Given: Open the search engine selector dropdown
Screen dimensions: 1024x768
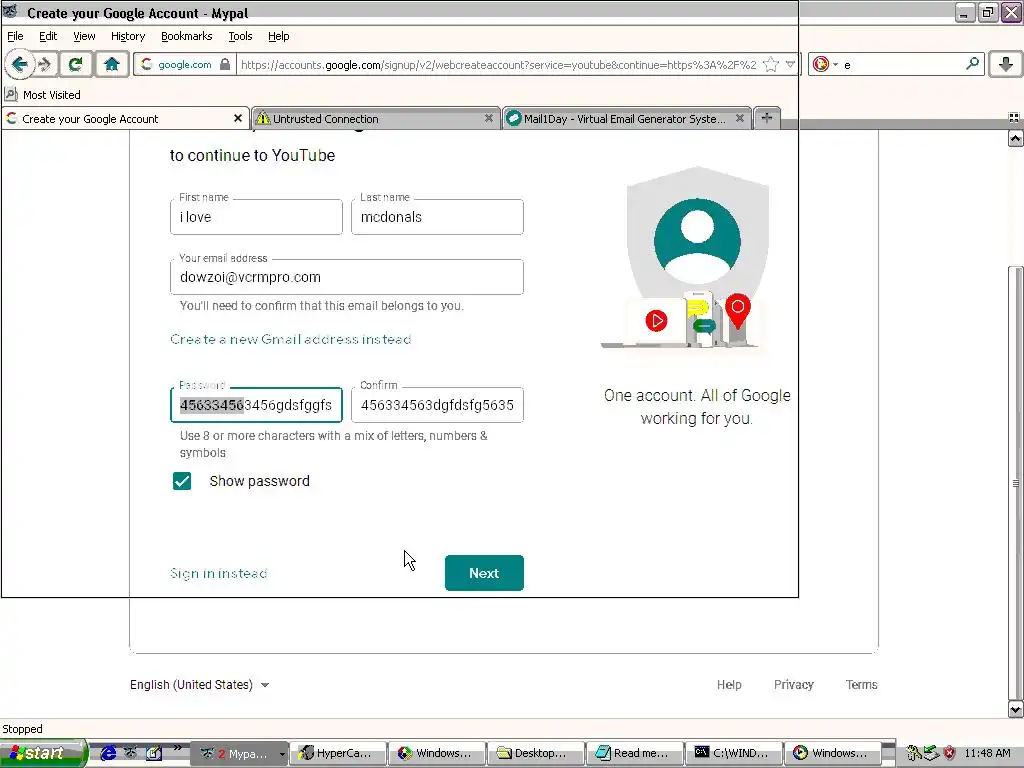Looking at the screenshot, I should point(825,64).
